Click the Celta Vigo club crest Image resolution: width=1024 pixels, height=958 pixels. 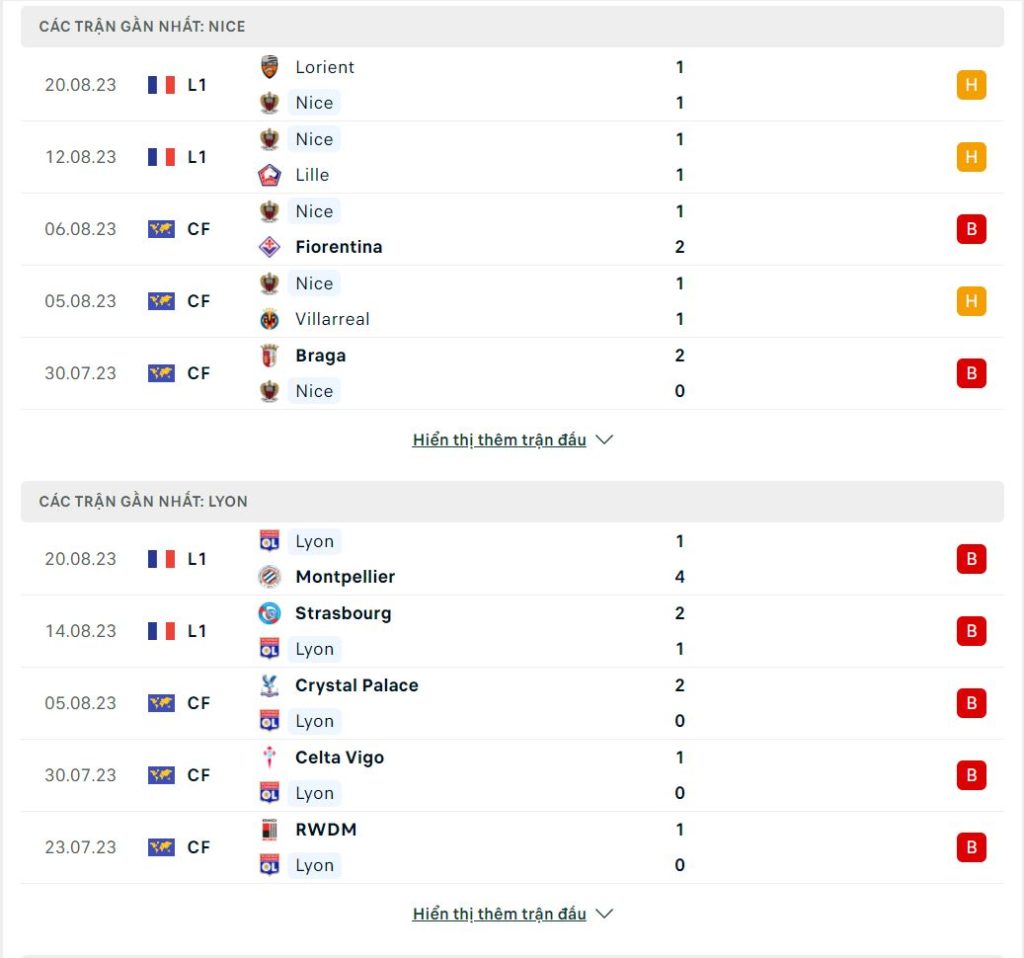coord(269,758)
